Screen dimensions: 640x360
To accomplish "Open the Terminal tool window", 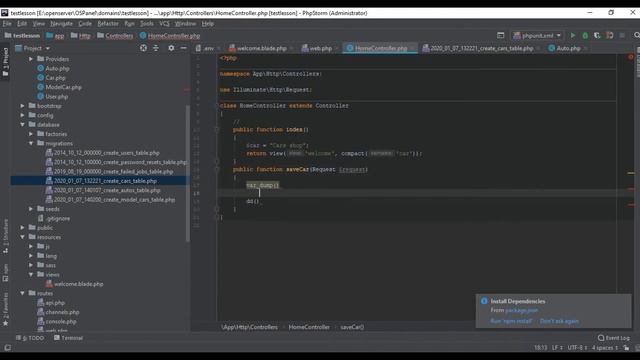I will click(x=68, y=338).
